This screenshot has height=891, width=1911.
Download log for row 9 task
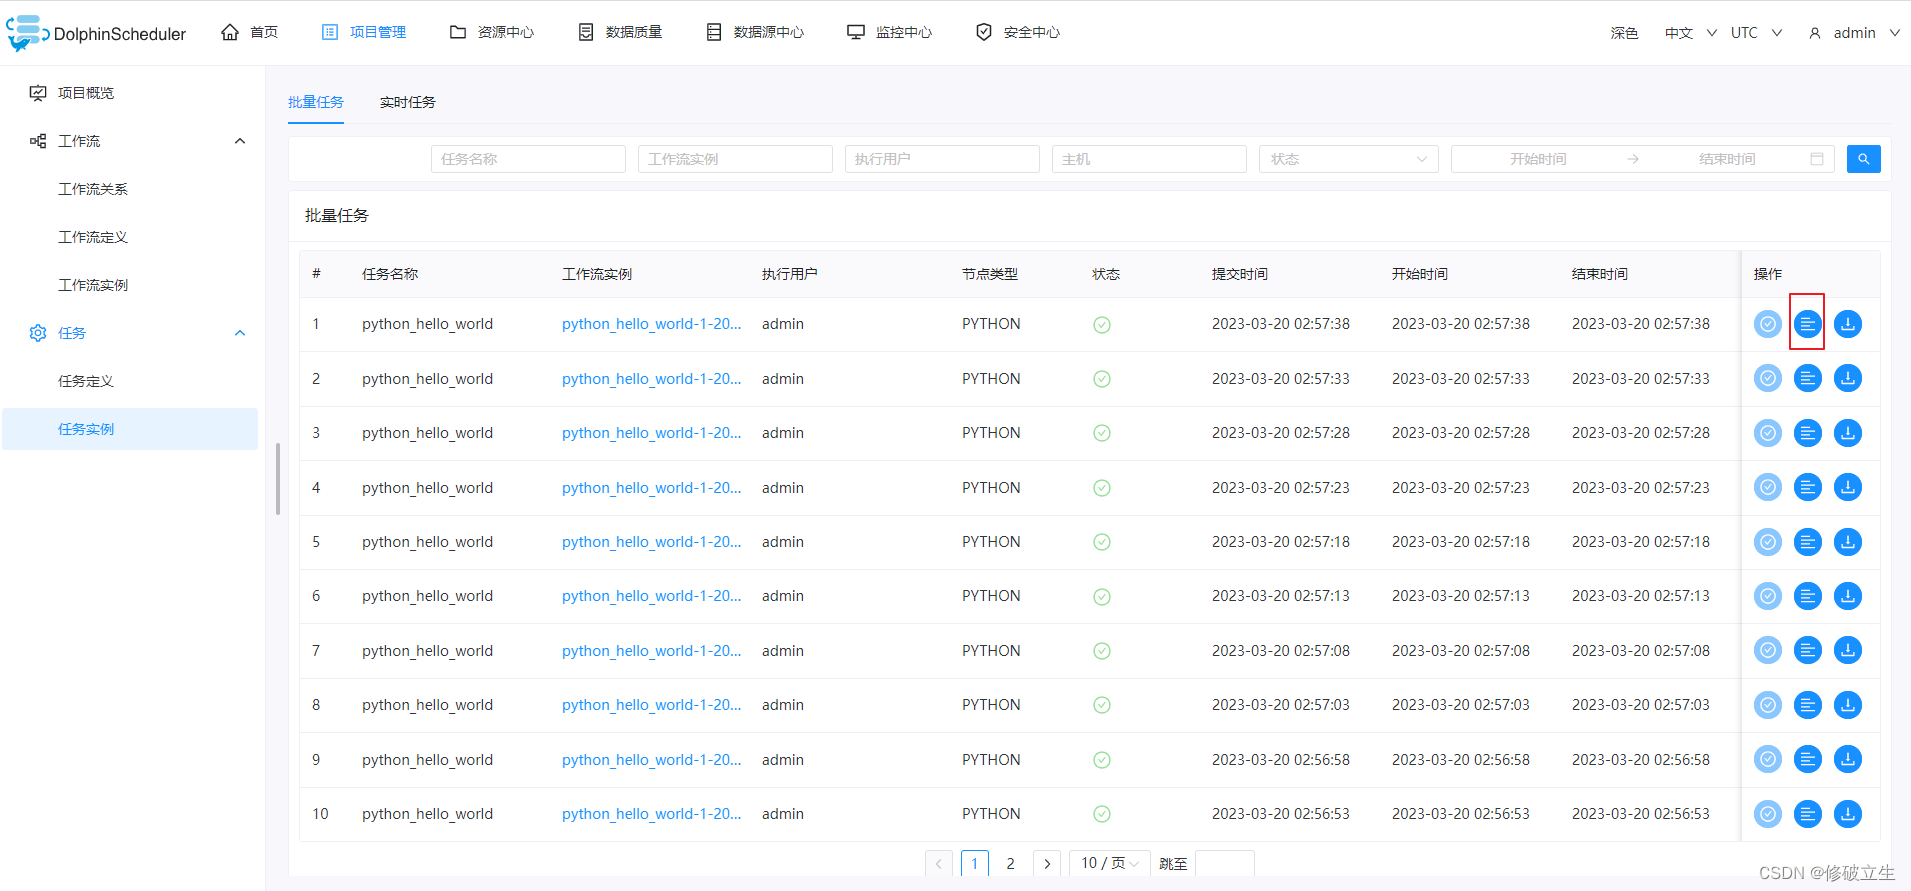[1847, 759]
